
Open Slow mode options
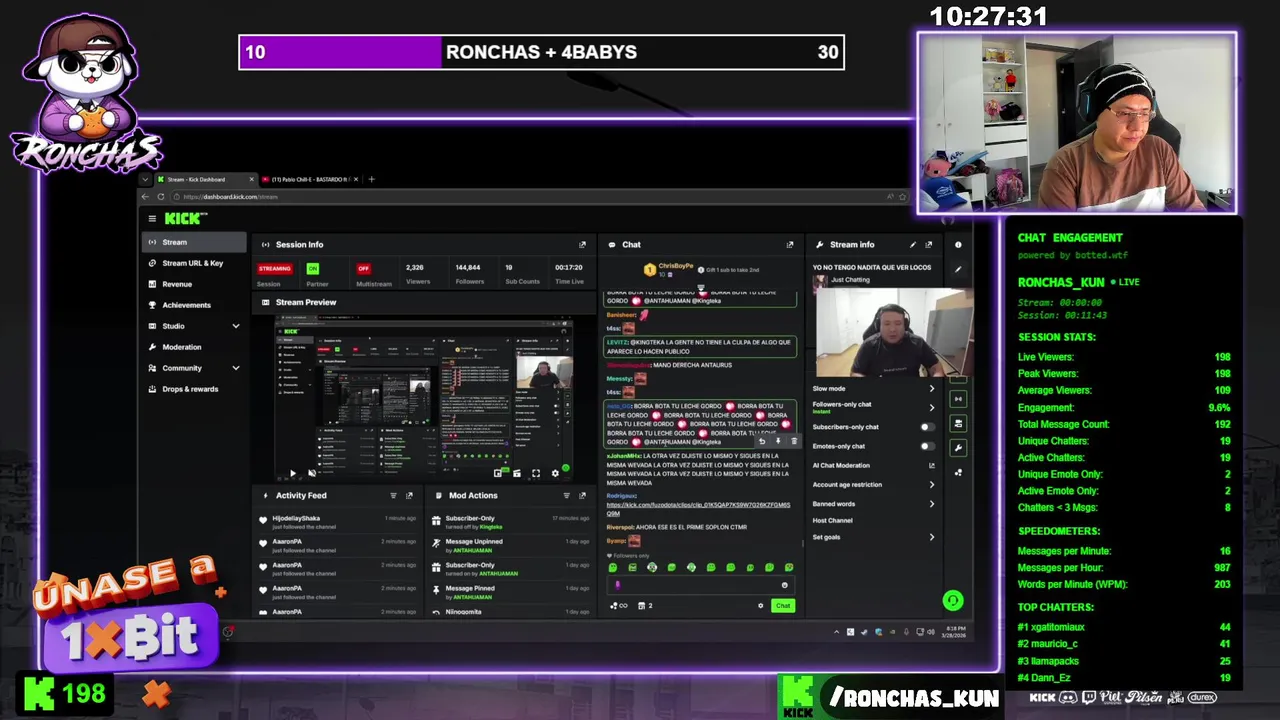click(874, 388)
